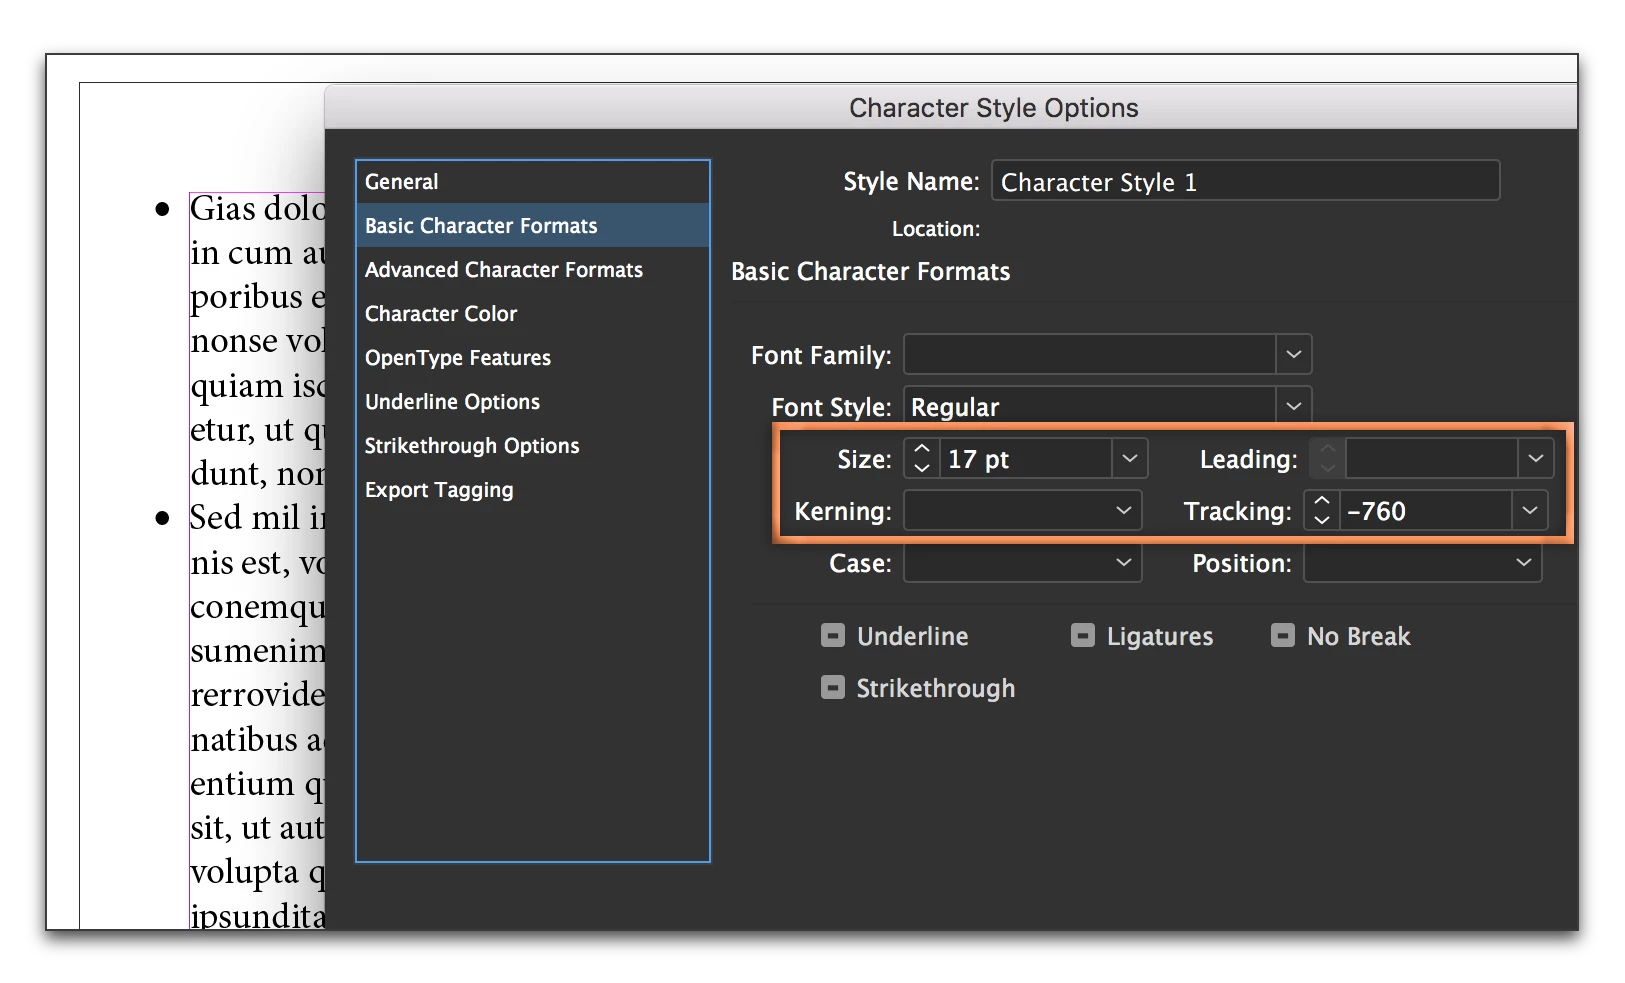
Task: Open the Case dropdown
Action: [x=1023, y=563]
